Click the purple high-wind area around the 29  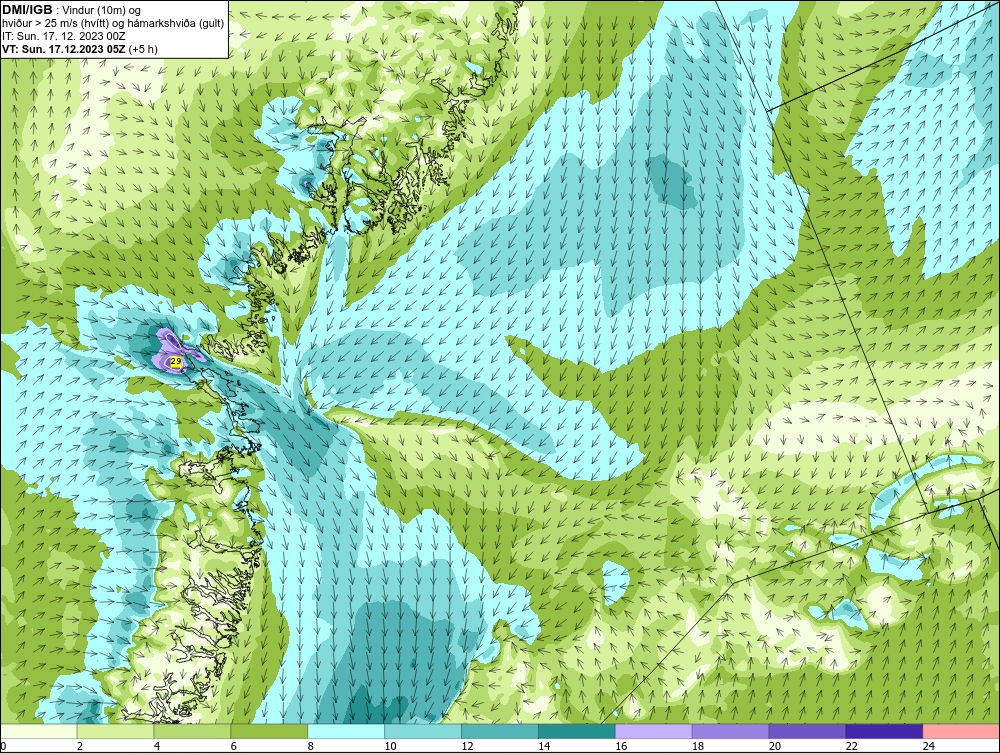pyautogui.click(x=165, y=347)
